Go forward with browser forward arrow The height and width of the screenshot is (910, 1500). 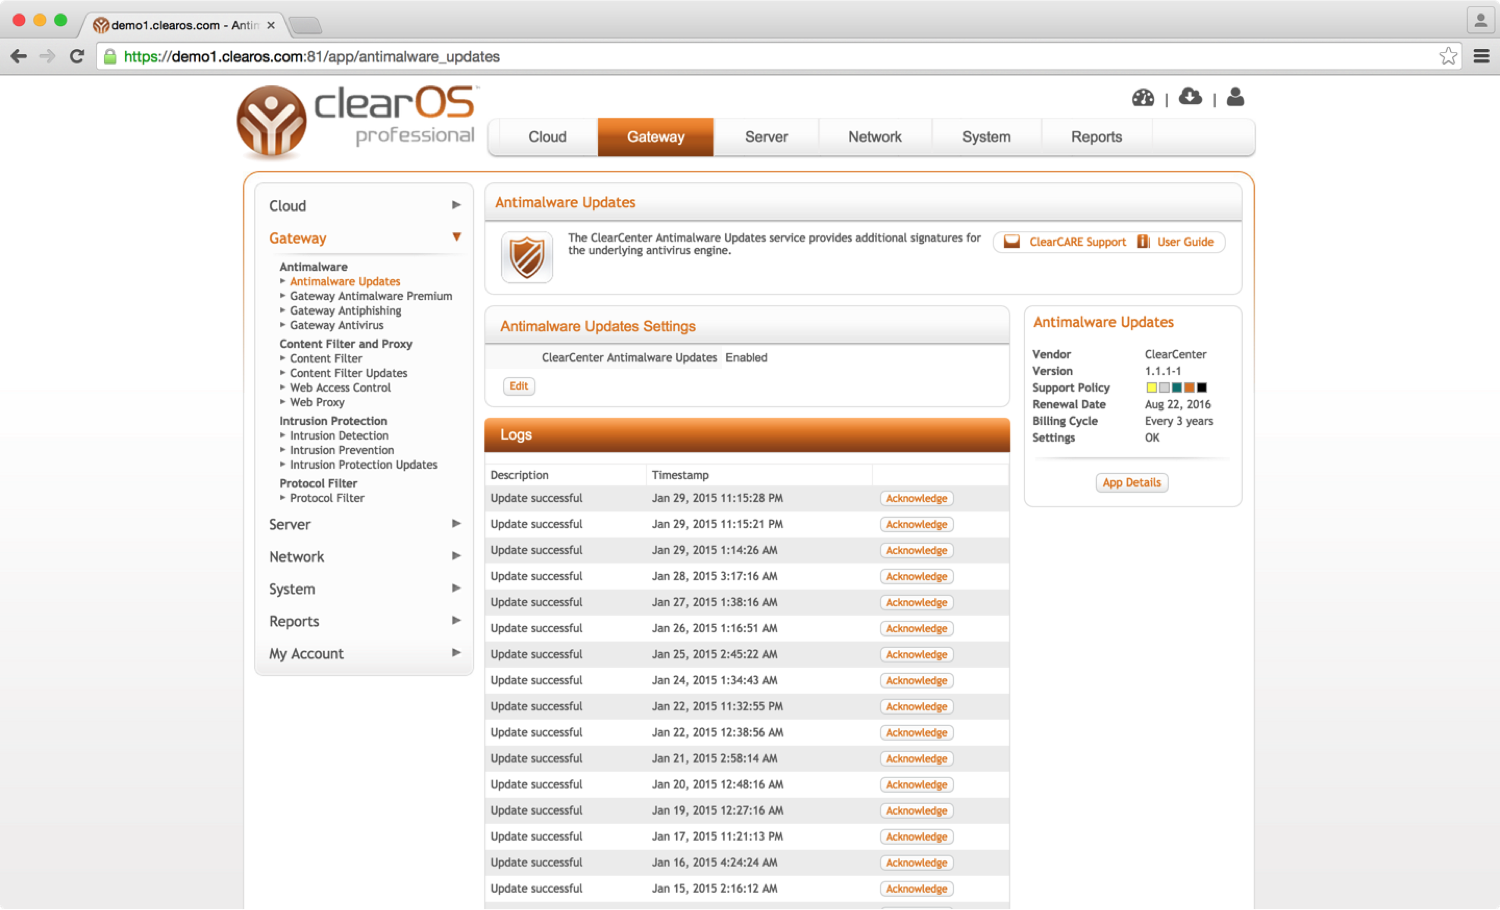tap(47, 56)
